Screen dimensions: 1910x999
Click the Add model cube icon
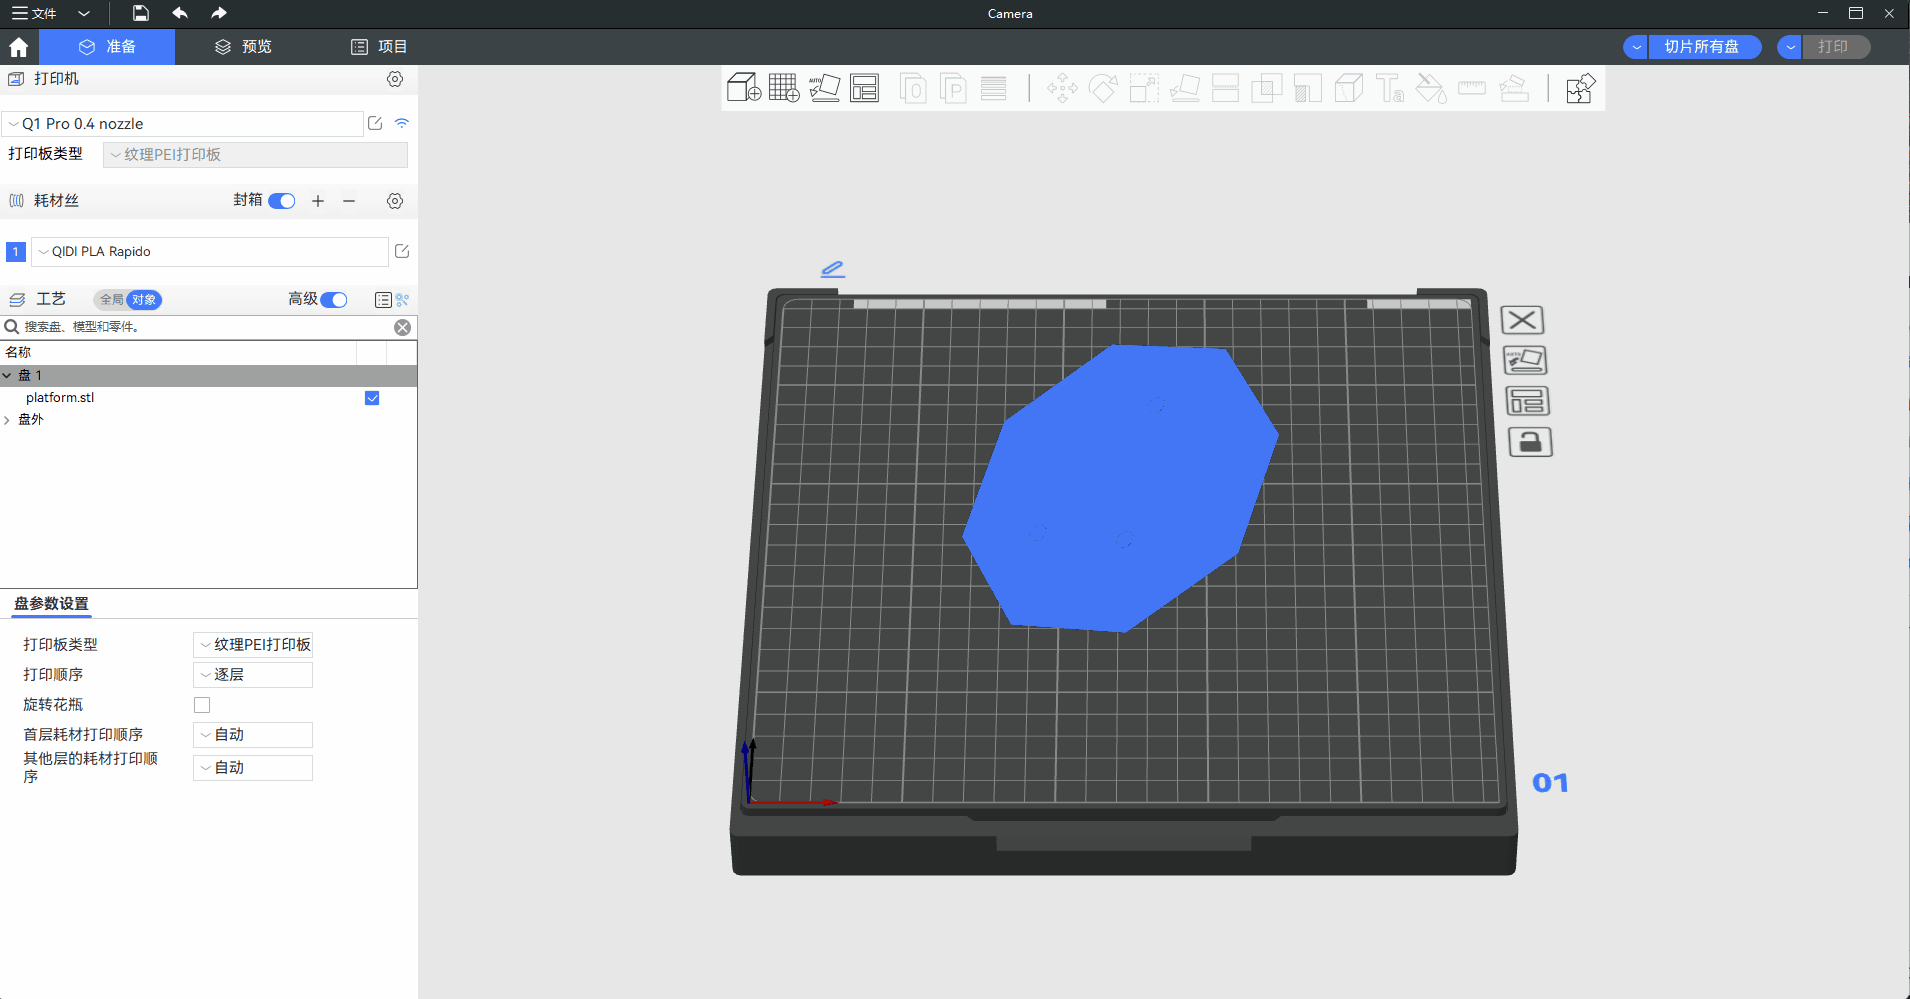point(743,88)
